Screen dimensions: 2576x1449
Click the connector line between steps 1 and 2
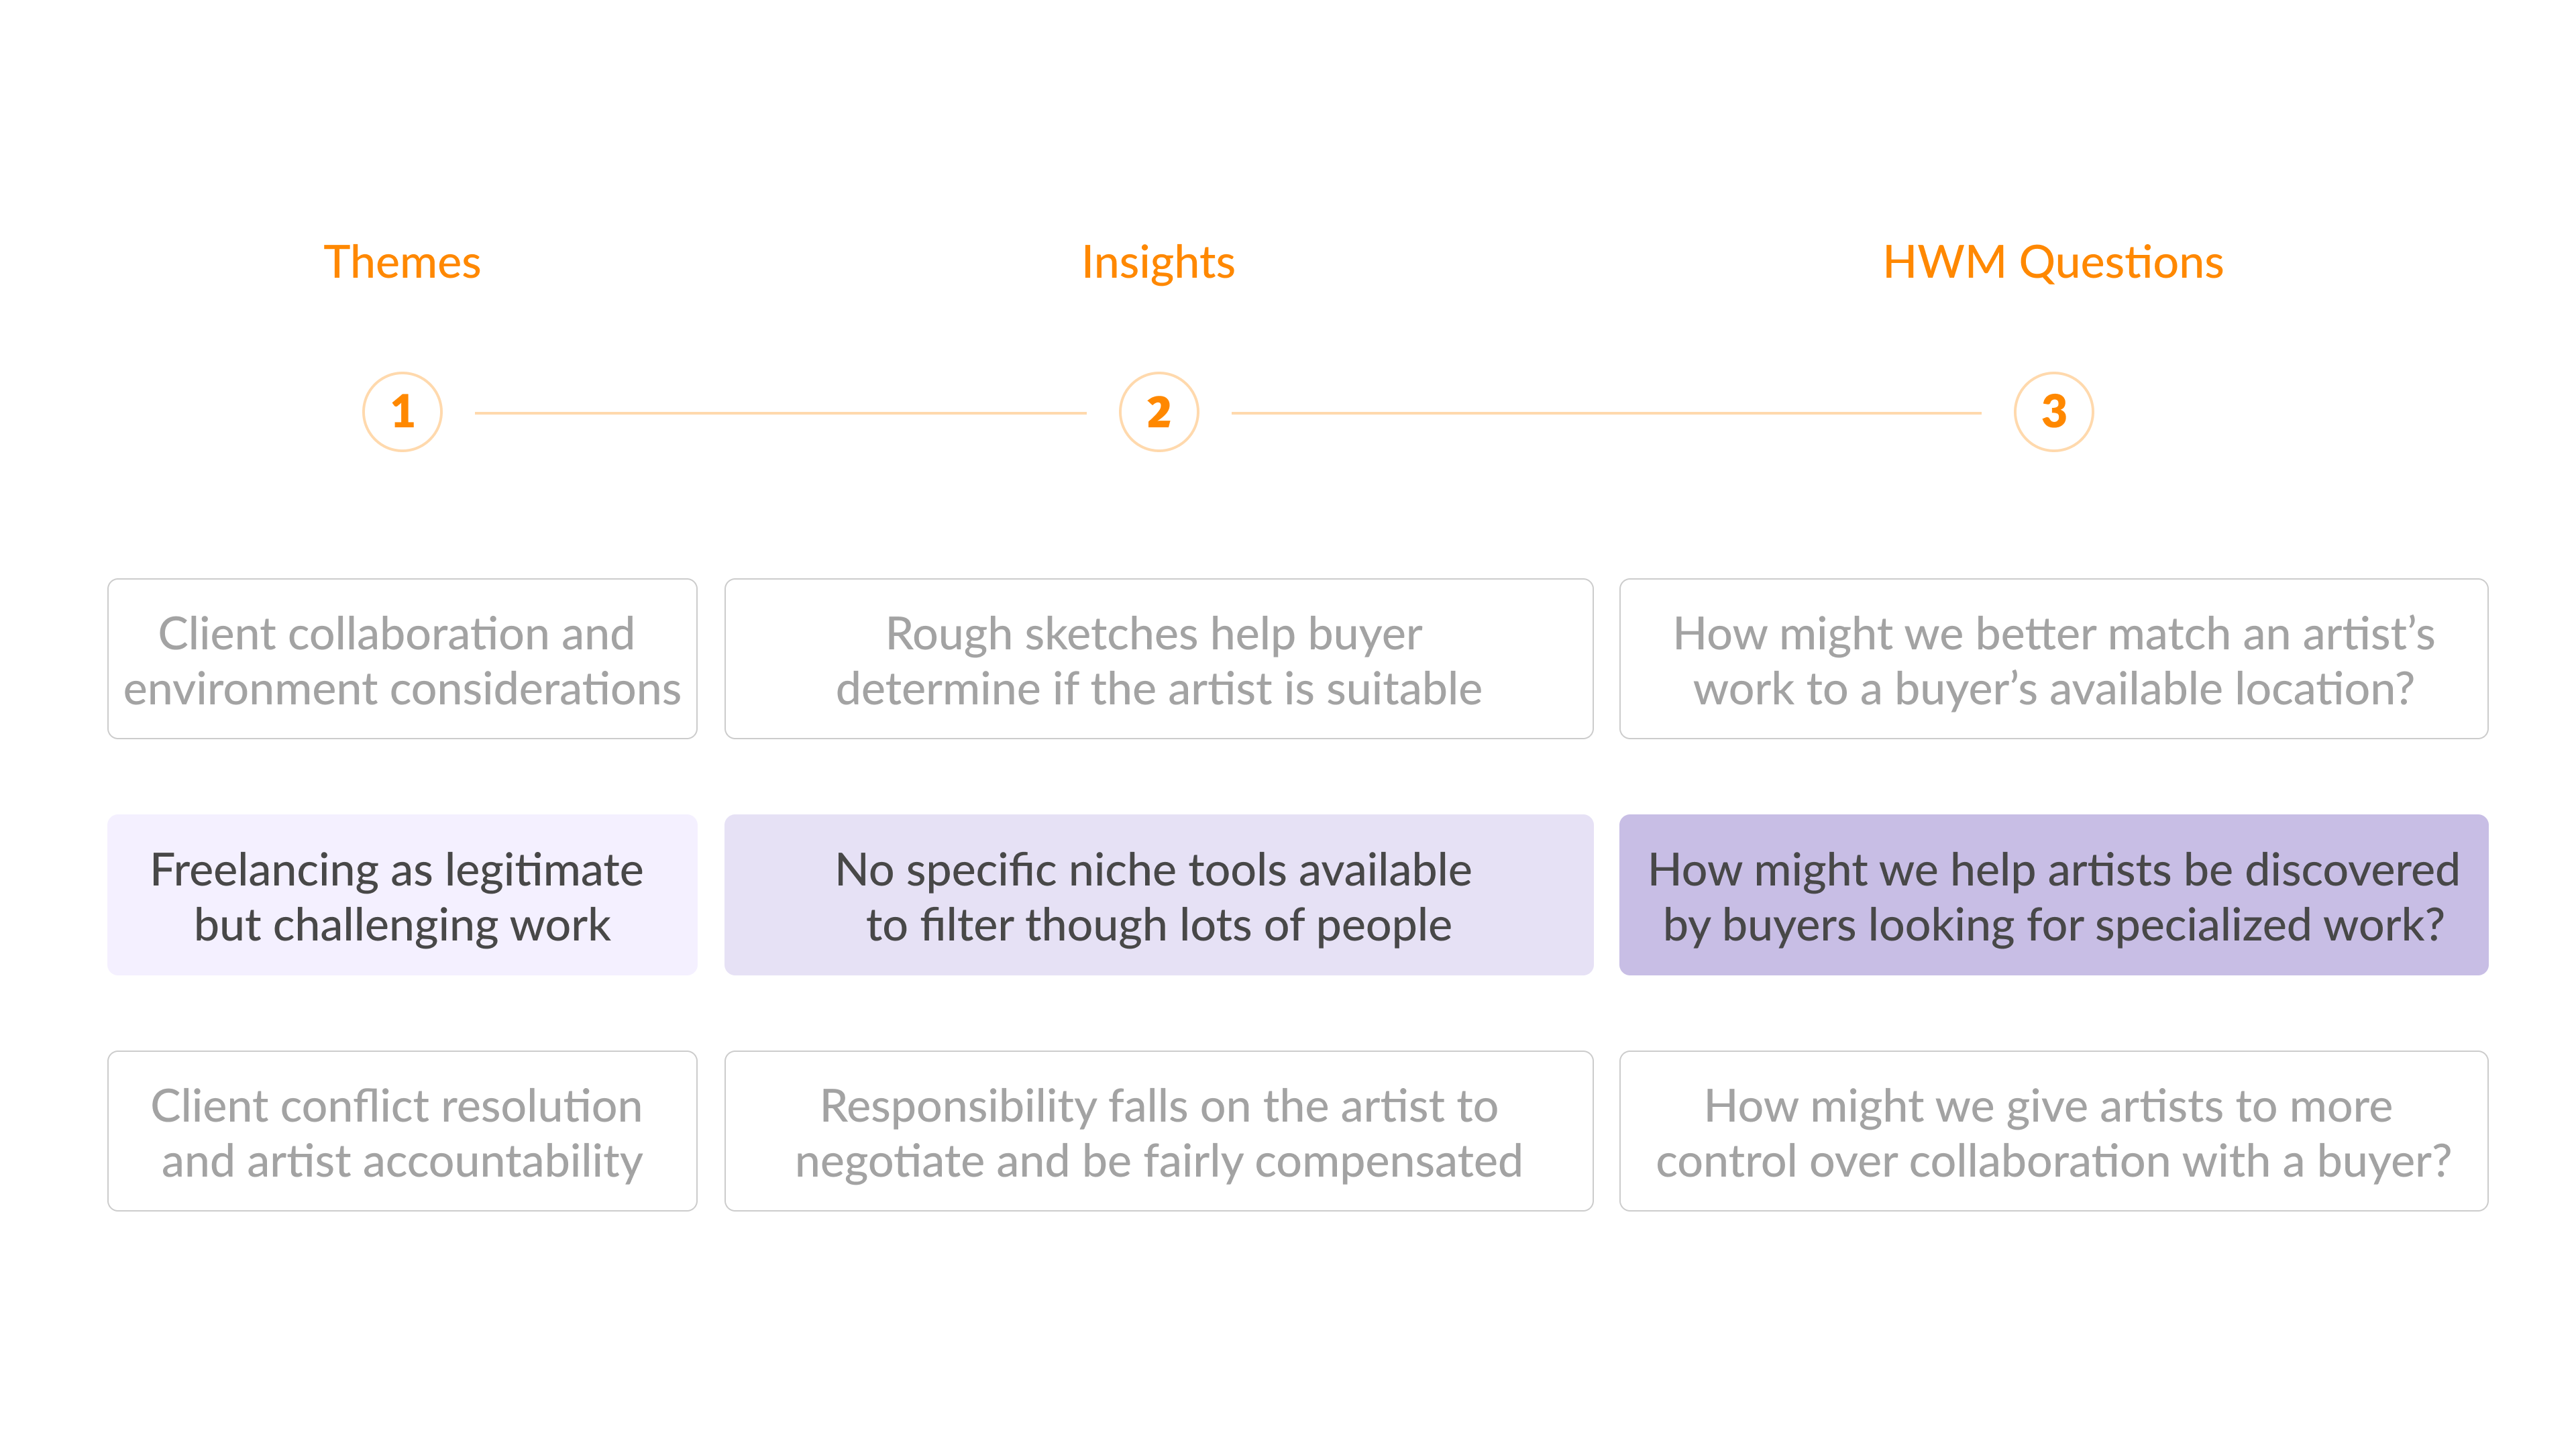780,413
